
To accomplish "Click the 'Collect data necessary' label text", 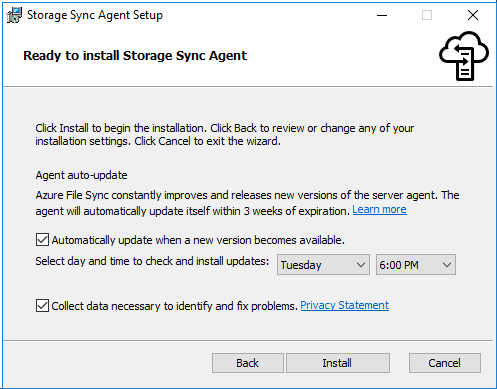I will (174, 306).
